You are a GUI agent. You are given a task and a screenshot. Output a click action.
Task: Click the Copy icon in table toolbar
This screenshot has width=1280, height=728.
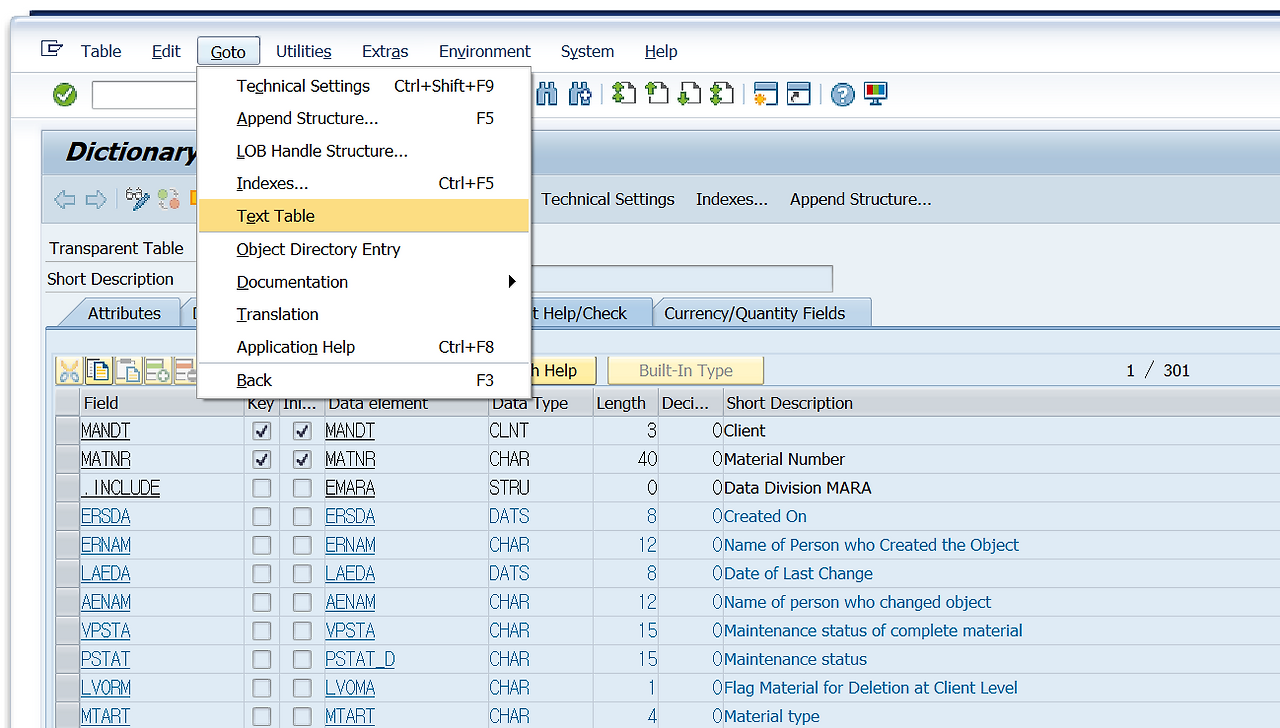click(98, 371)
